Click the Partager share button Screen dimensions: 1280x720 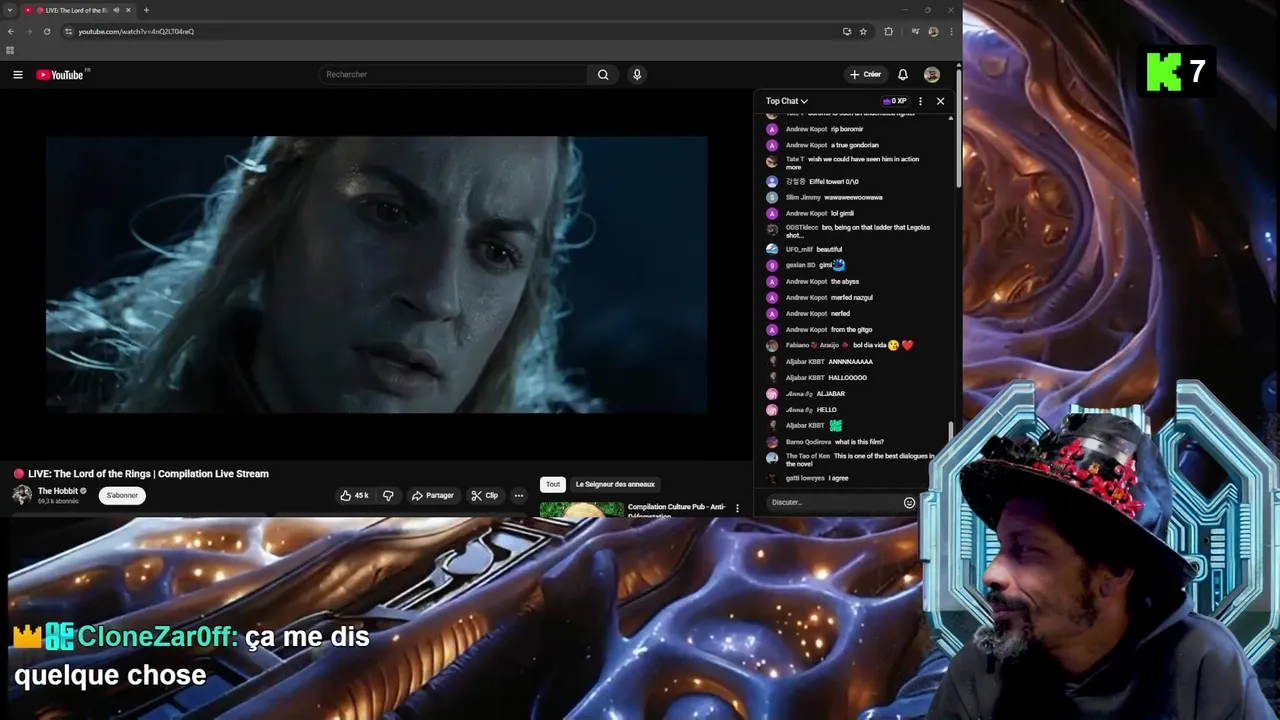pyautogui.click(x=433, y=495)
